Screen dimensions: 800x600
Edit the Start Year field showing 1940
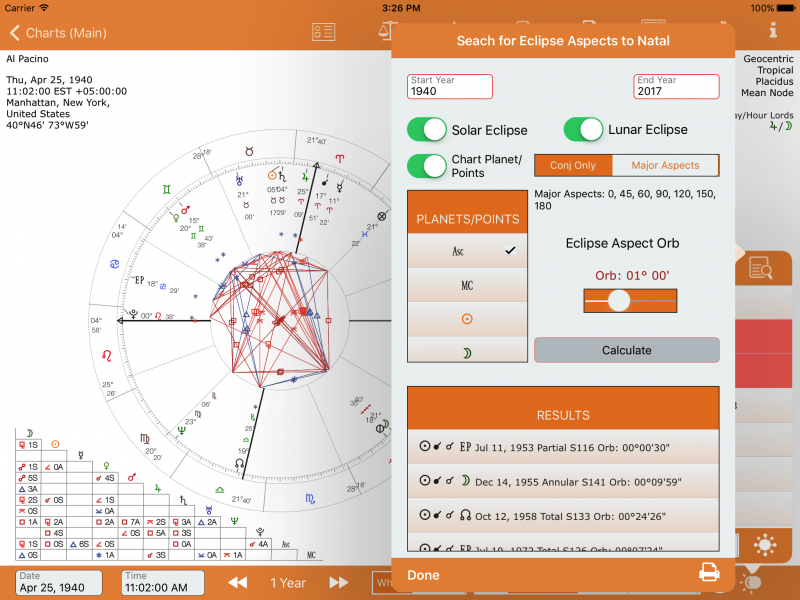tap(449, 87)
